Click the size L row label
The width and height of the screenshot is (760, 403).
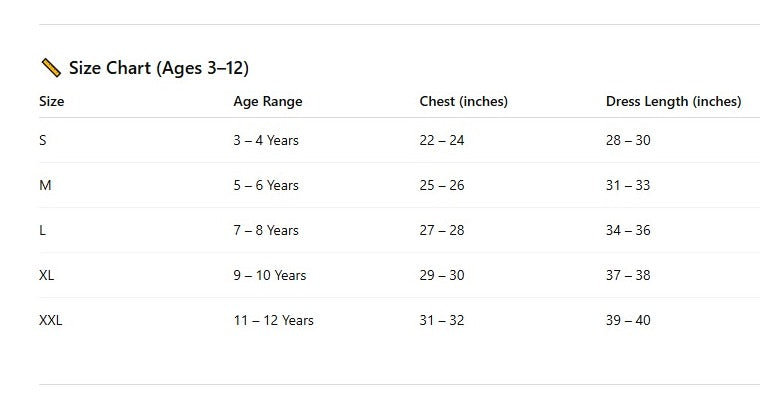[x=43, y=230]
